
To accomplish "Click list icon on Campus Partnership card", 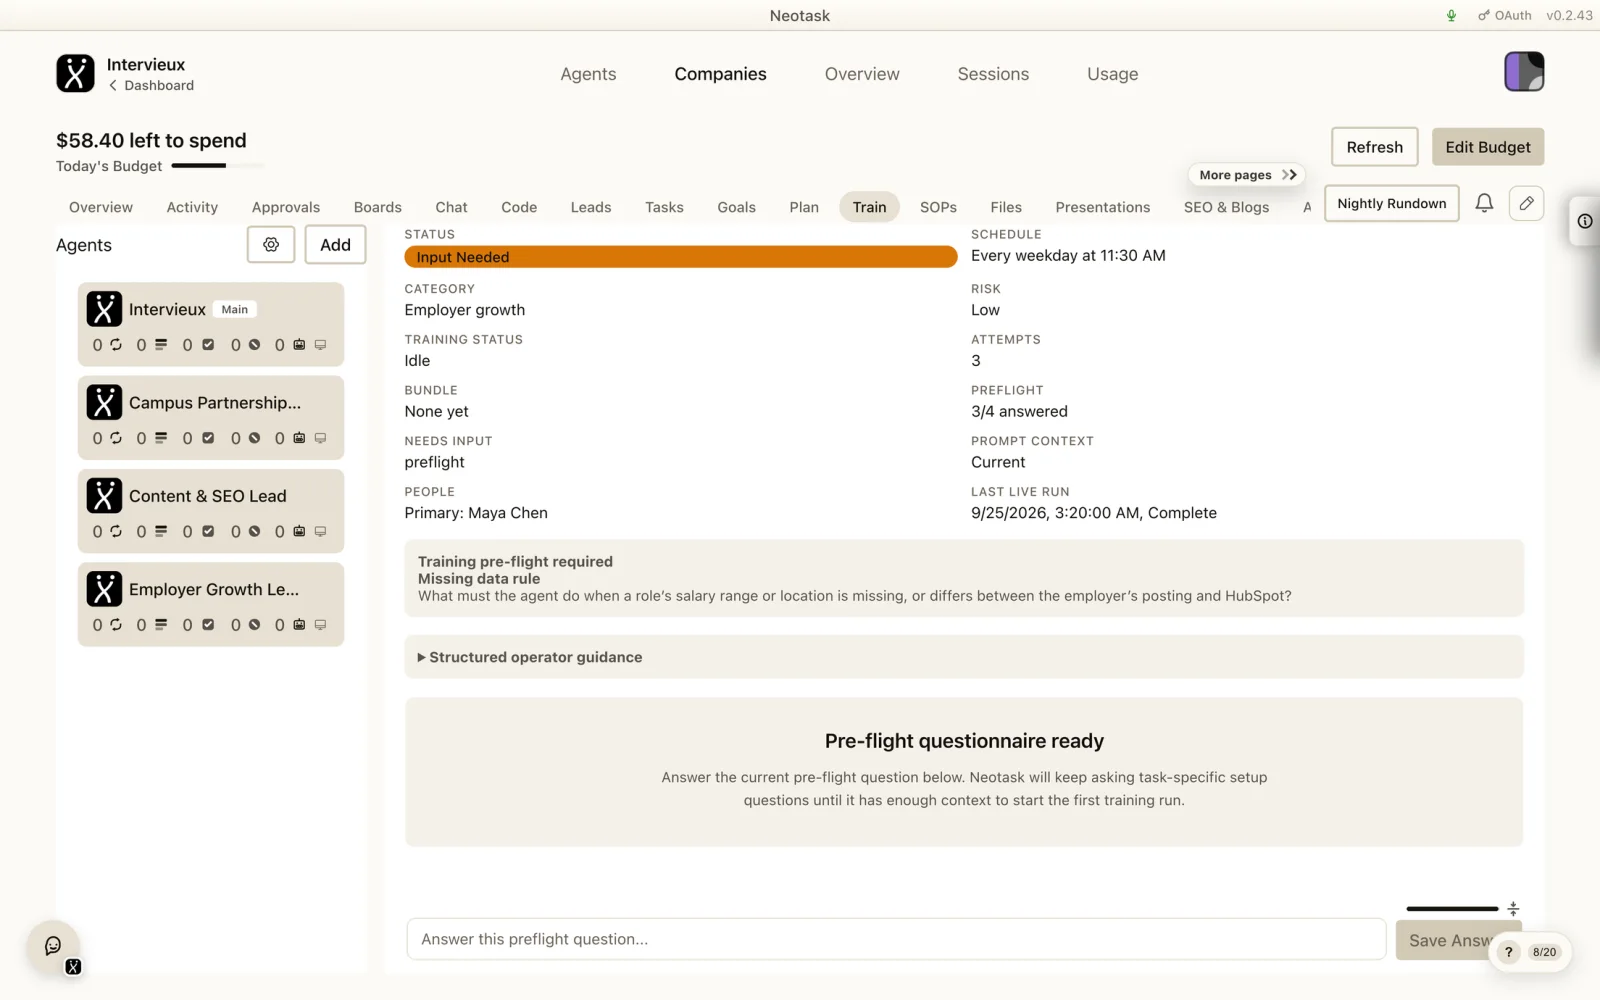I will tap(161, 438).
